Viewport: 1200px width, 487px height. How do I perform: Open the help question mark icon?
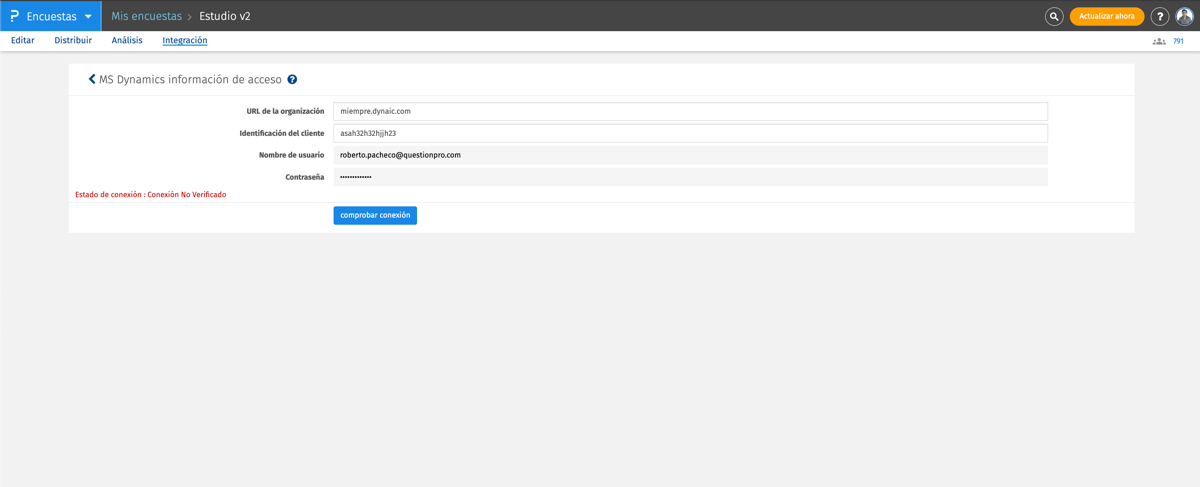[x=1160, y=16]
